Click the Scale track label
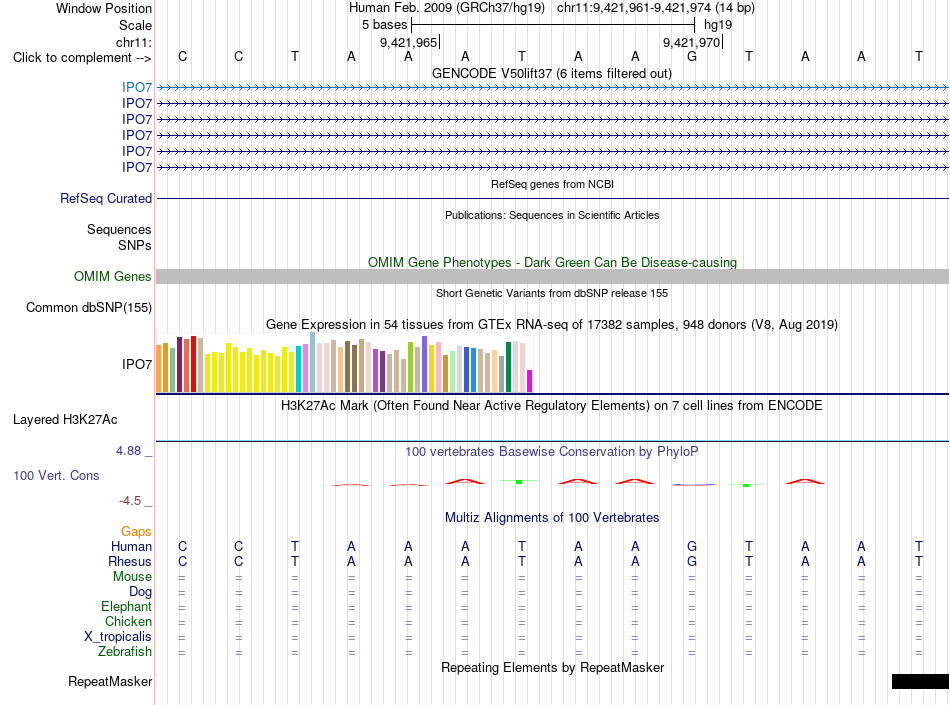950x705 pixels. (x=135, y=25)
